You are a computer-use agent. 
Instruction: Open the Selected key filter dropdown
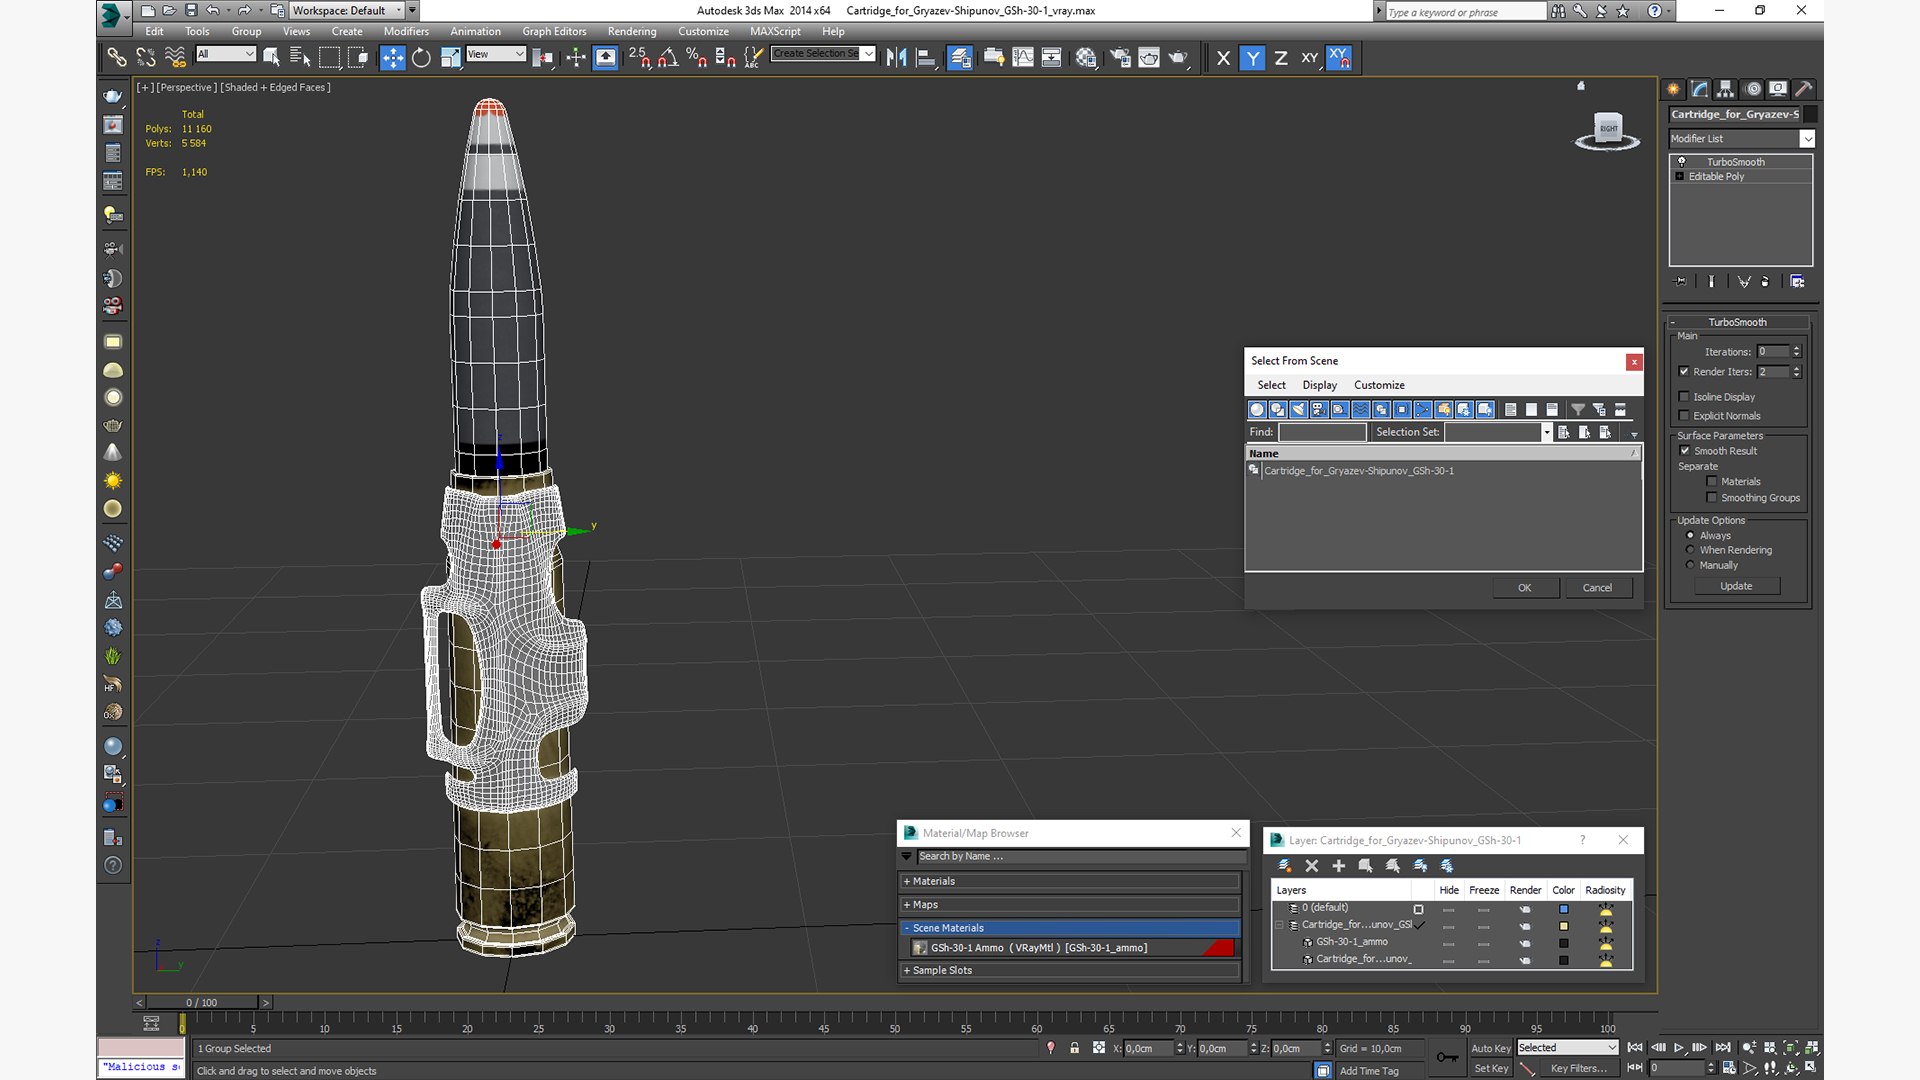click(x=1567, y=1048)
